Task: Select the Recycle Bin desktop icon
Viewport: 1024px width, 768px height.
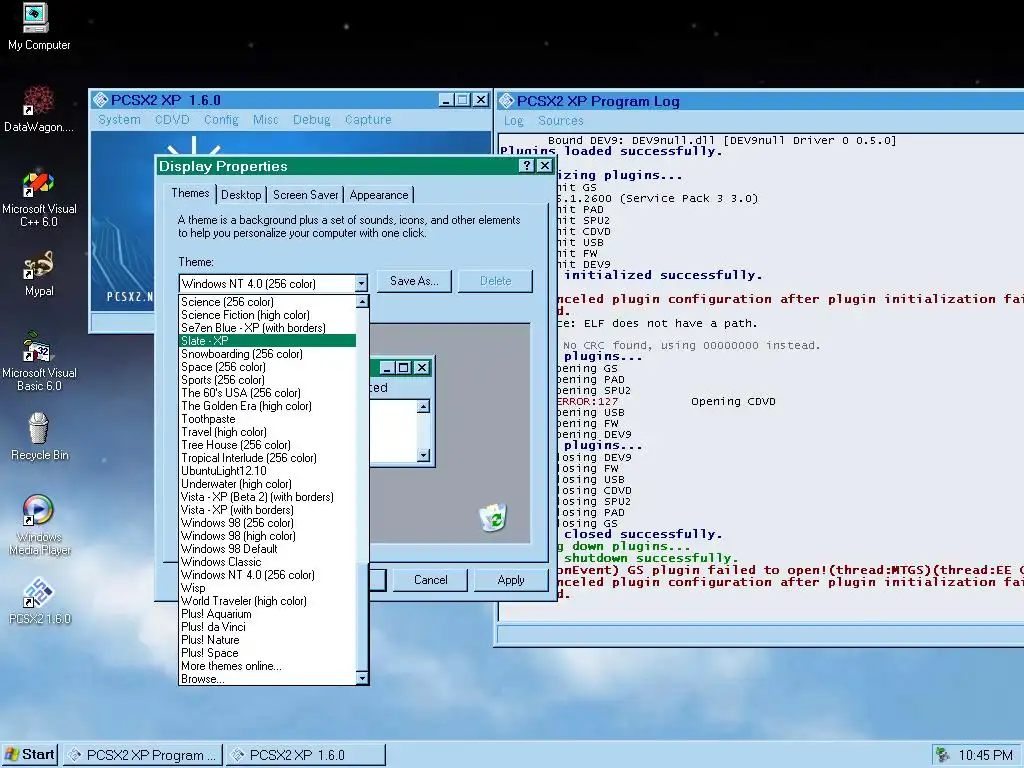Action: click(39, 436)
